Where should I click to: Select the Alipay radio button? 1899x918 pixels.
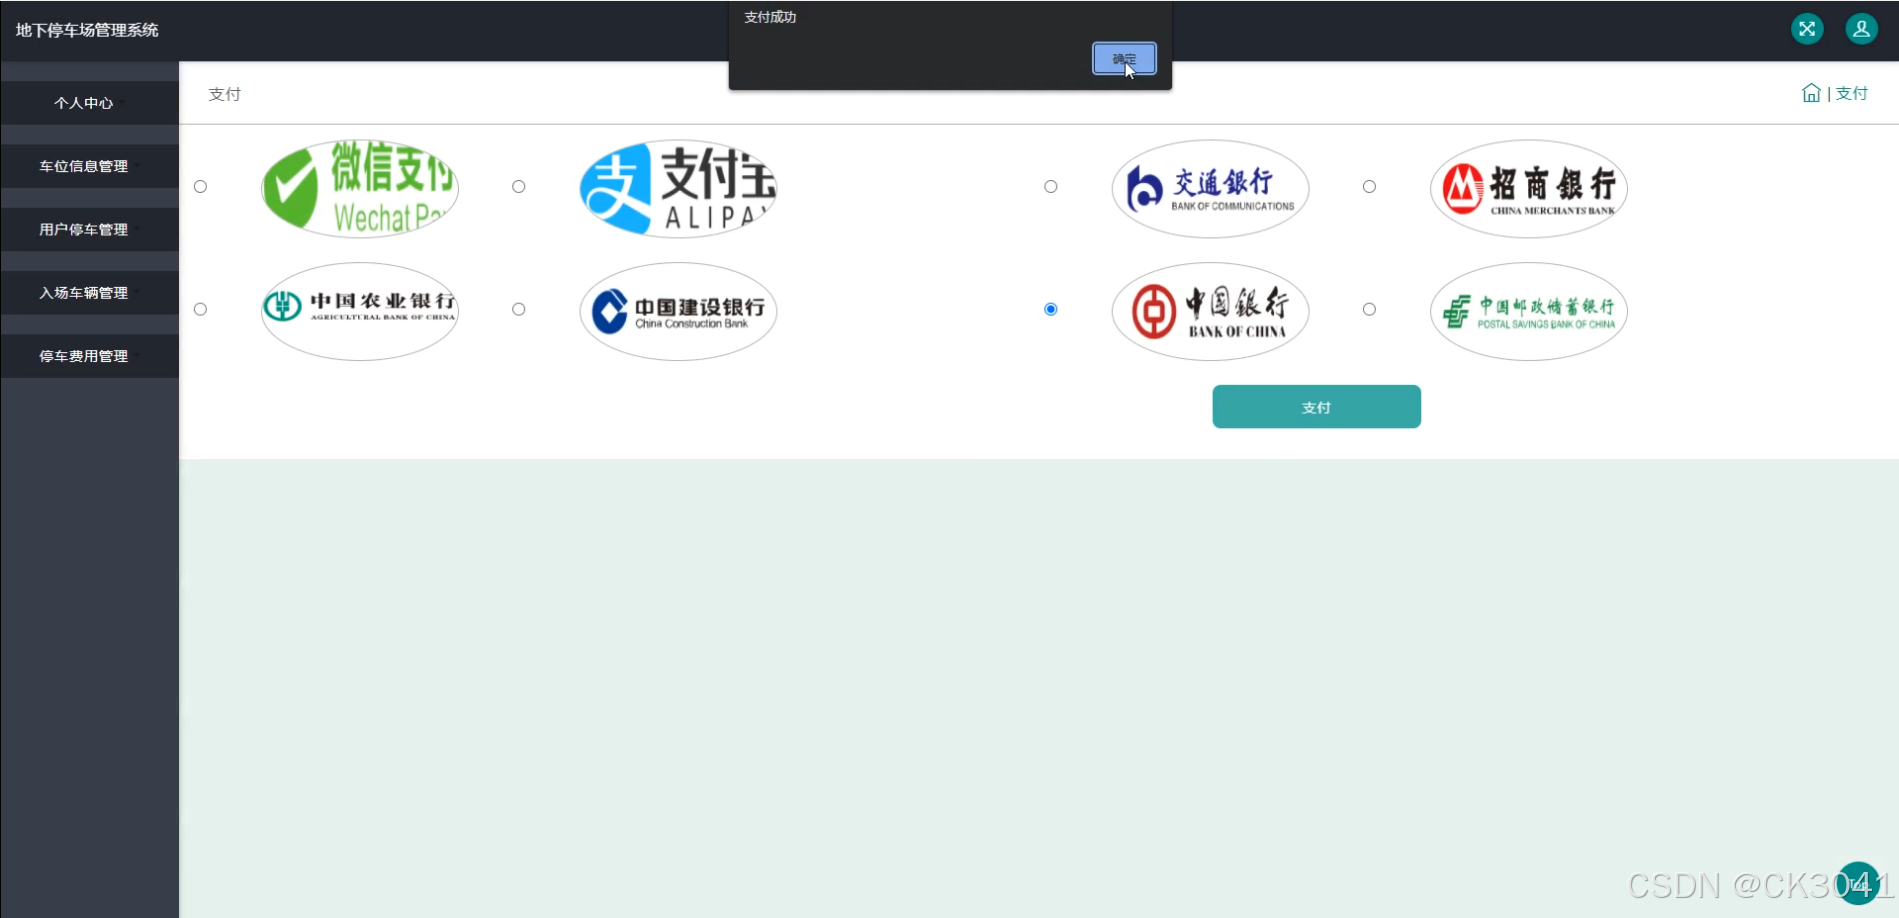click(518, 186)
